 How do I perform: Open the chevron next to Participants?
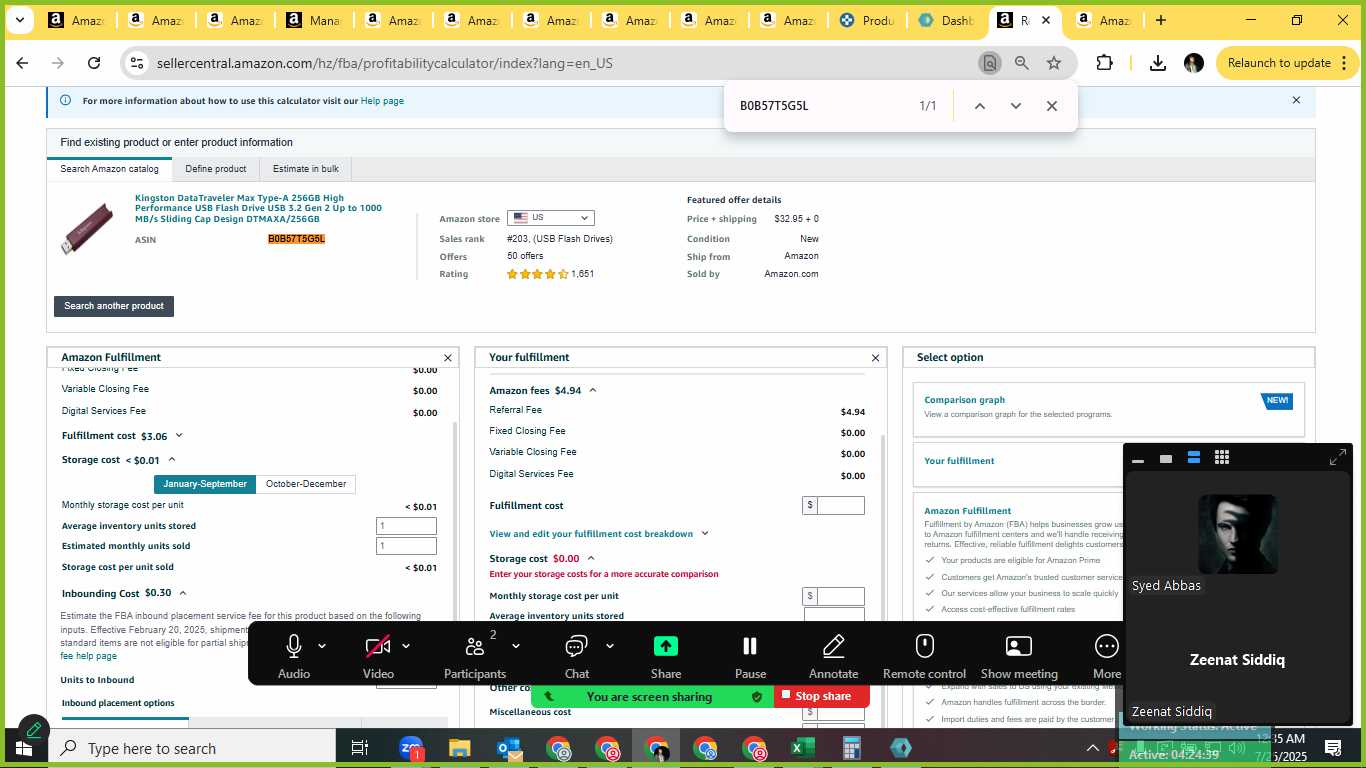point(516,646)
